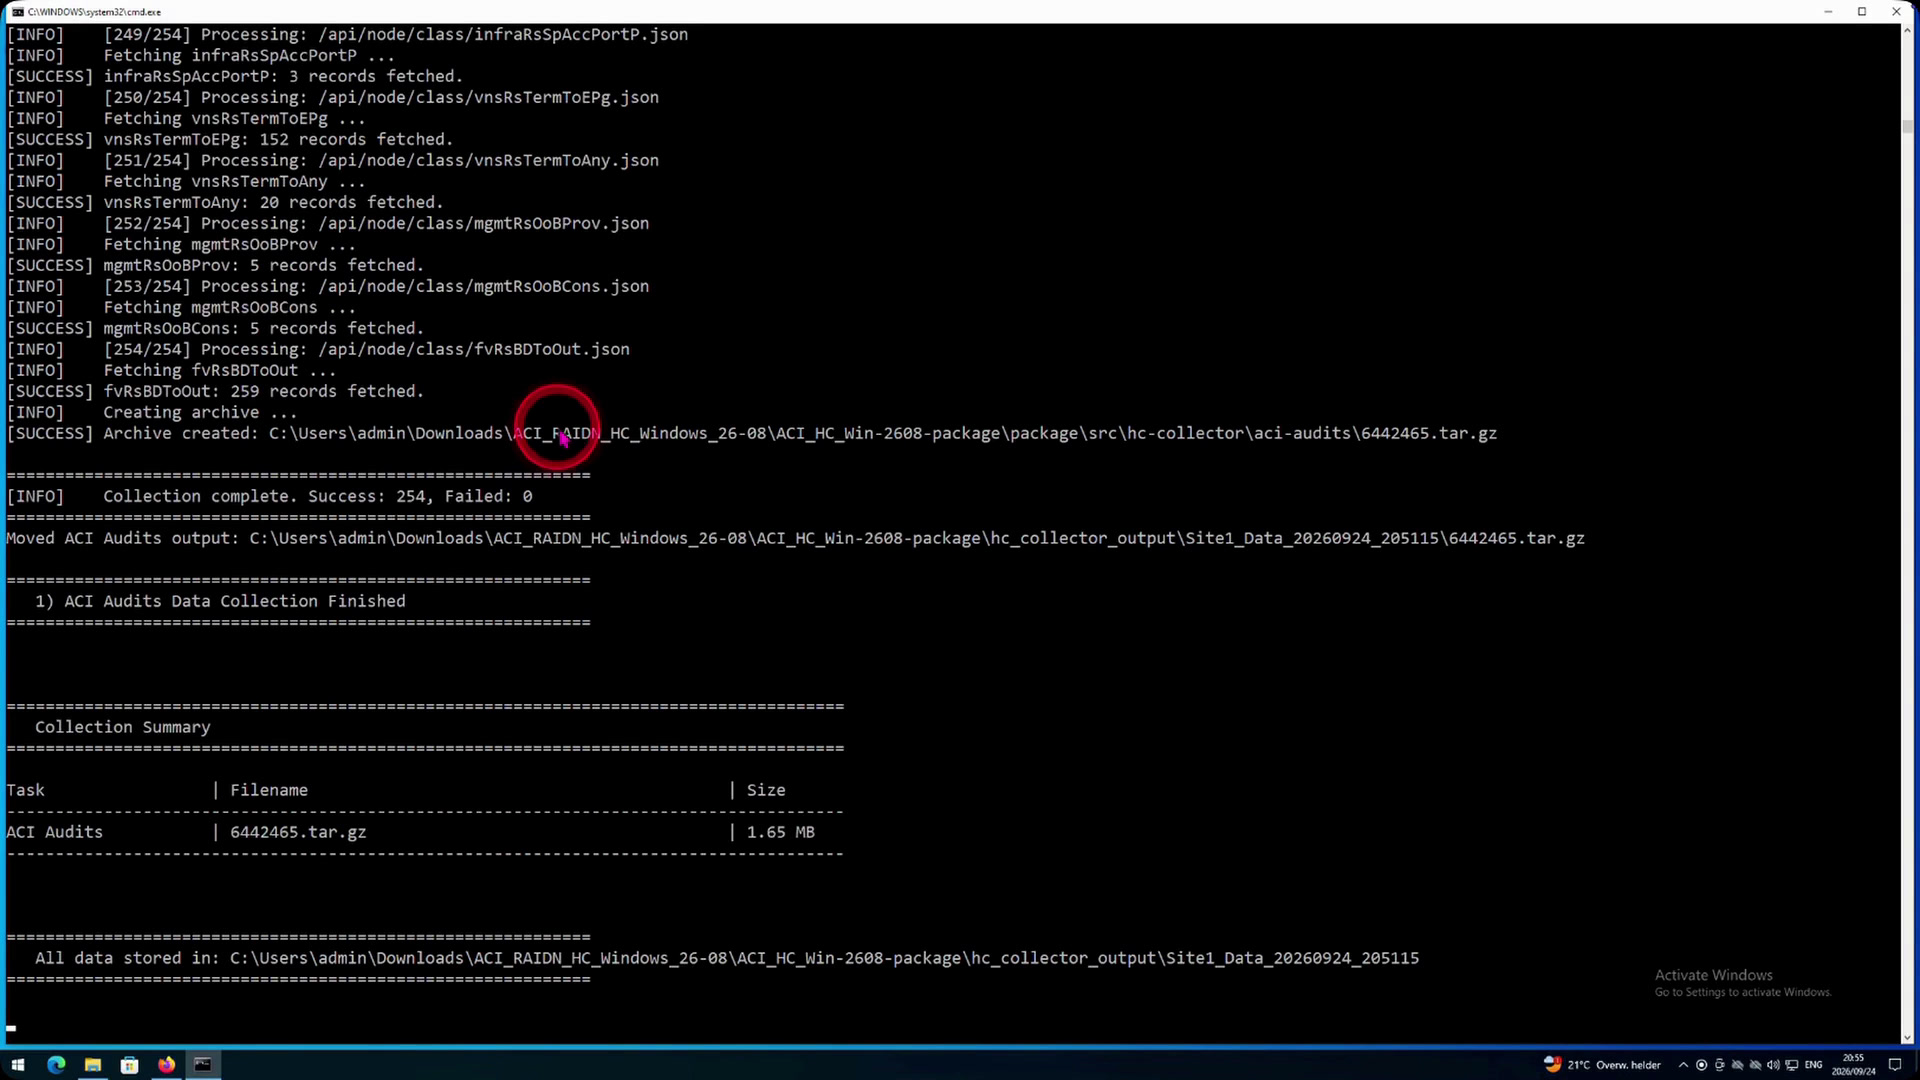Open Firefox from the taskbar
This screenshot has width=1920, height=1080.
point(166,1065)
